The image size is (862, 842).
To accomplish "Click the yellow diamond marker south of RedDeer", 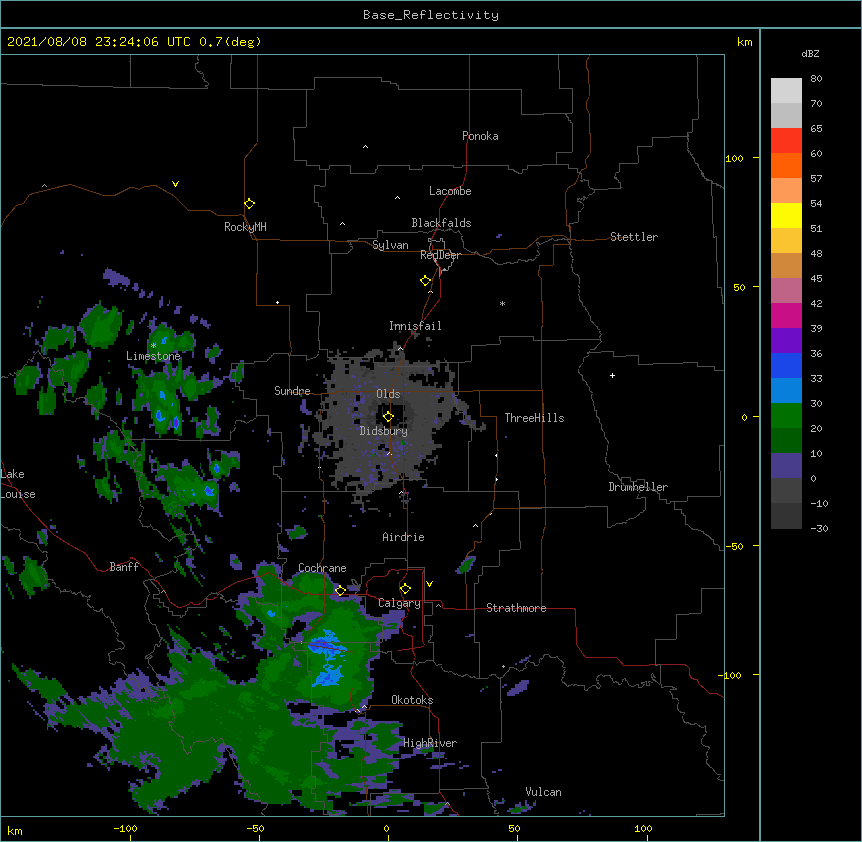I will pos(425,280).
